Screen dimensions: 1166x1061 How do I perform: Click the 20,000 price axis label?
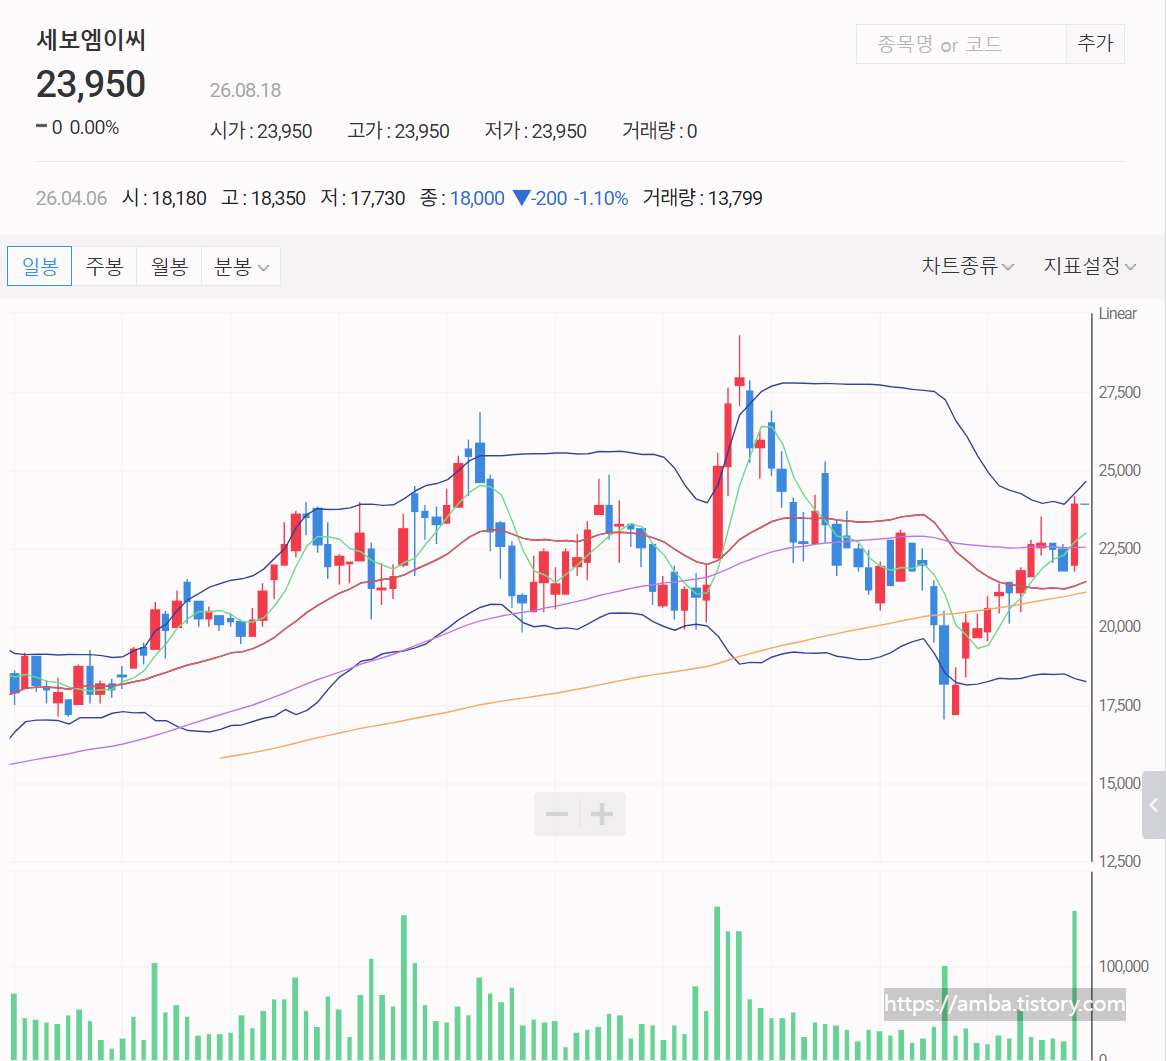(1119, 627)
